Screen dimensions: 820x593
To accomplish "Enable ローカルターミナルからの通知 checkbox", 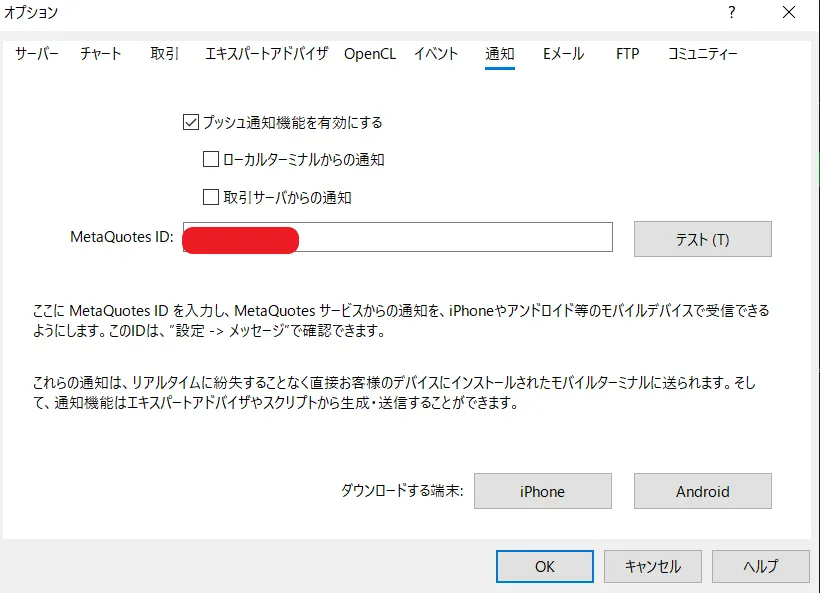I will pyautogui.click(x=209, y=159).
